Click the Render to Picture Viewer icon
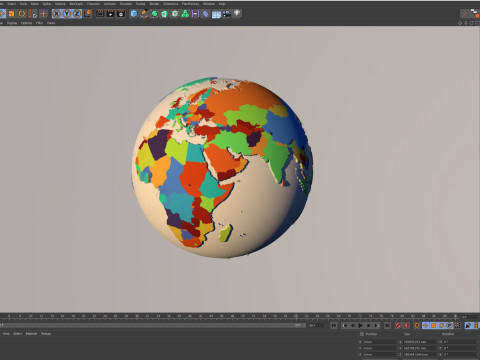Viewport: 480px width, 360px height. click(x=110, y=14)
